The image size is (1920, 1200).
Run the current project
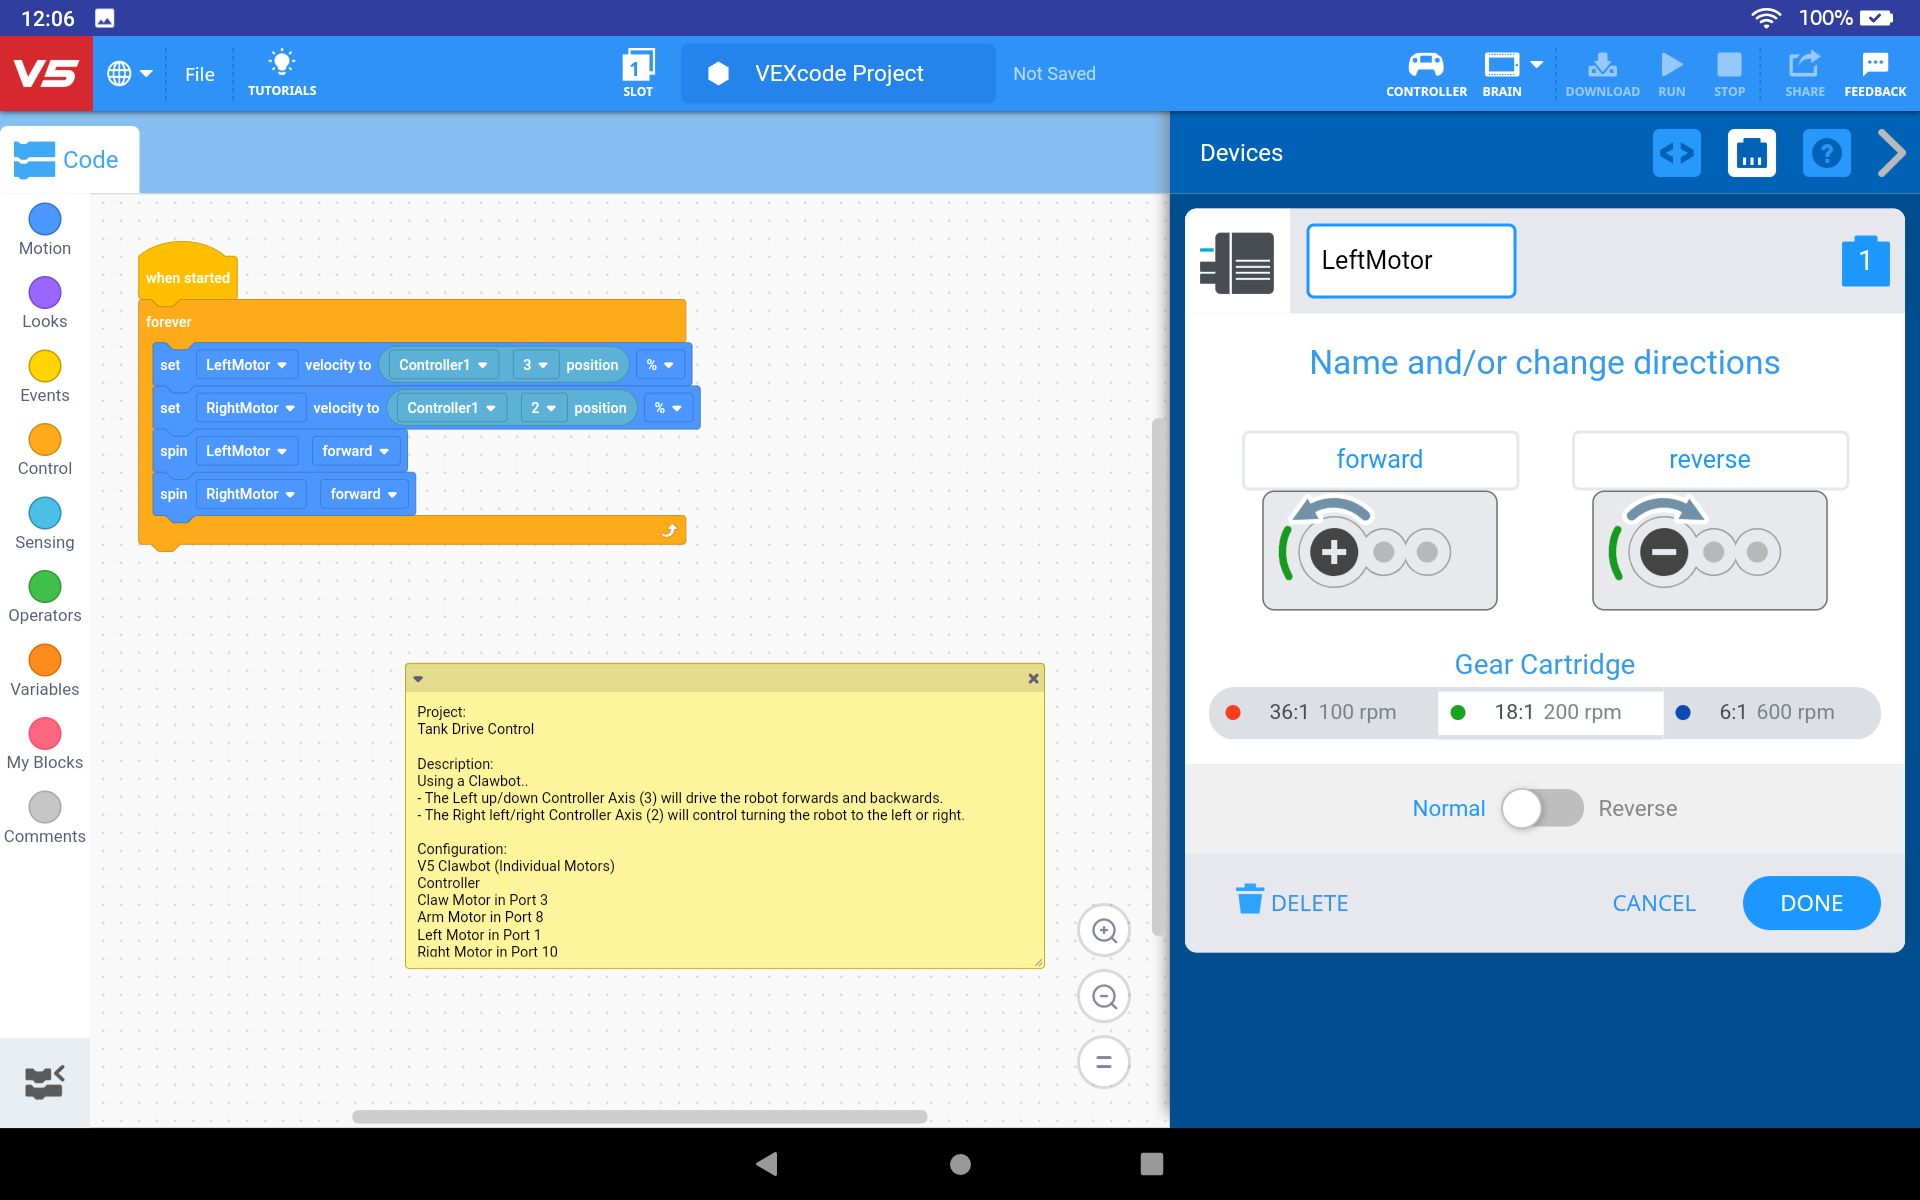(1671, 73)
